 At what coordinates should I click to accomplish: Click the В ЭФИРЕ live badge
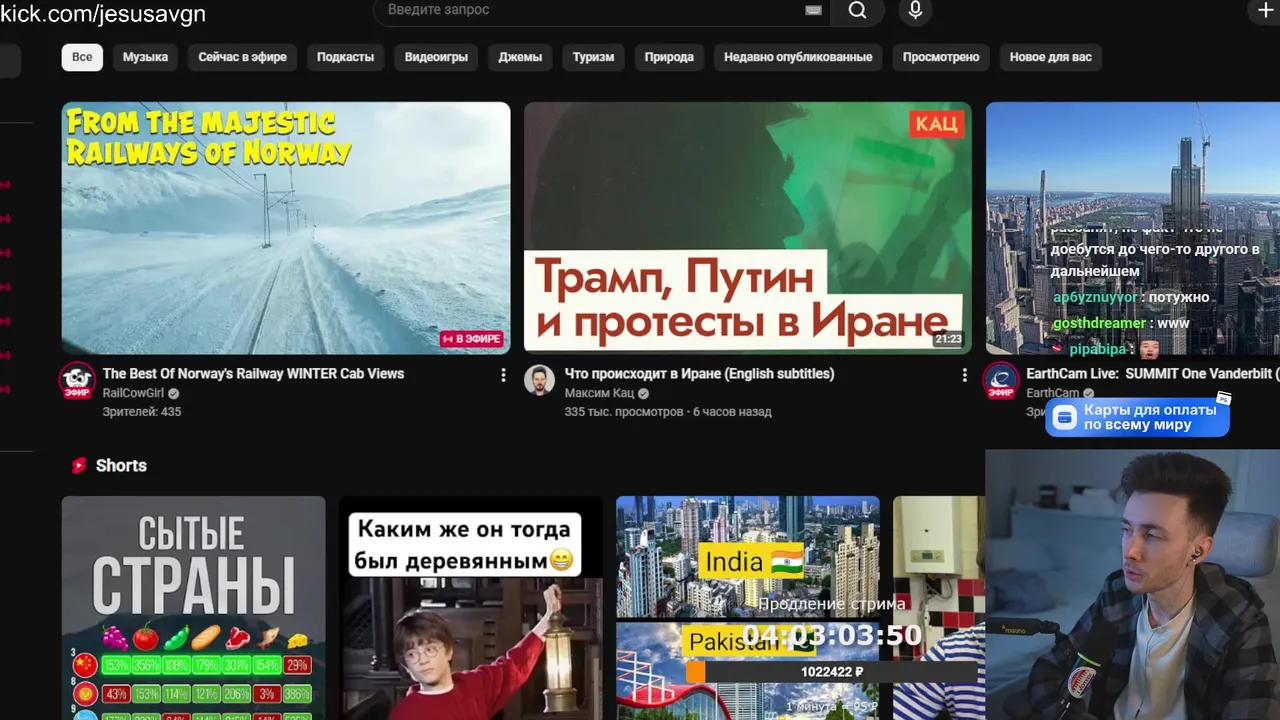click(x=471, y=339)
